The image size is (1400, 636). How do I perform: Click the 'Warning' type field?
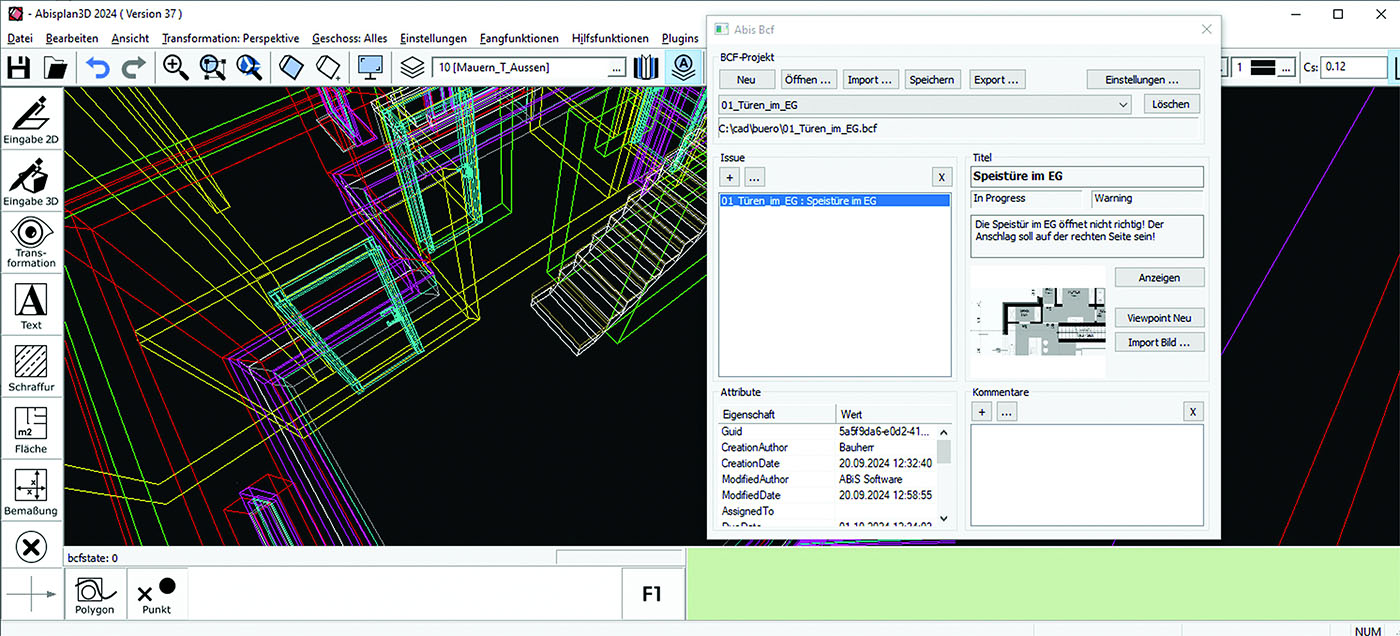point(1148,199)
